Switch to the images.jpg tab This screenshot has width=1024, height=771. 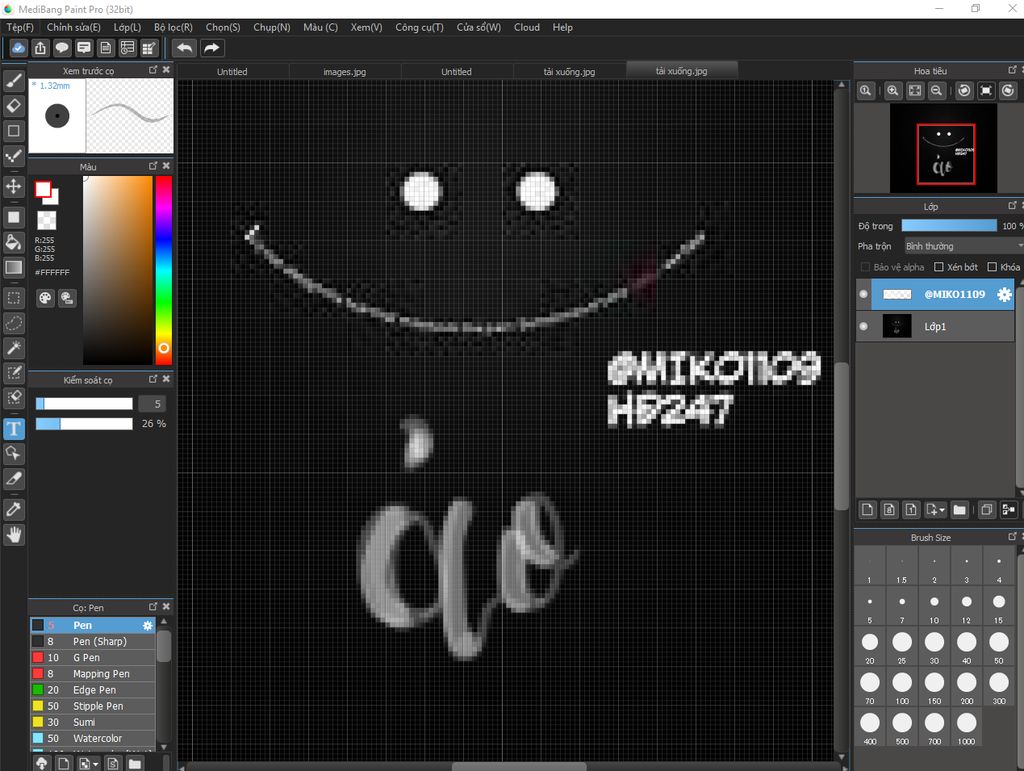point(344,72)
